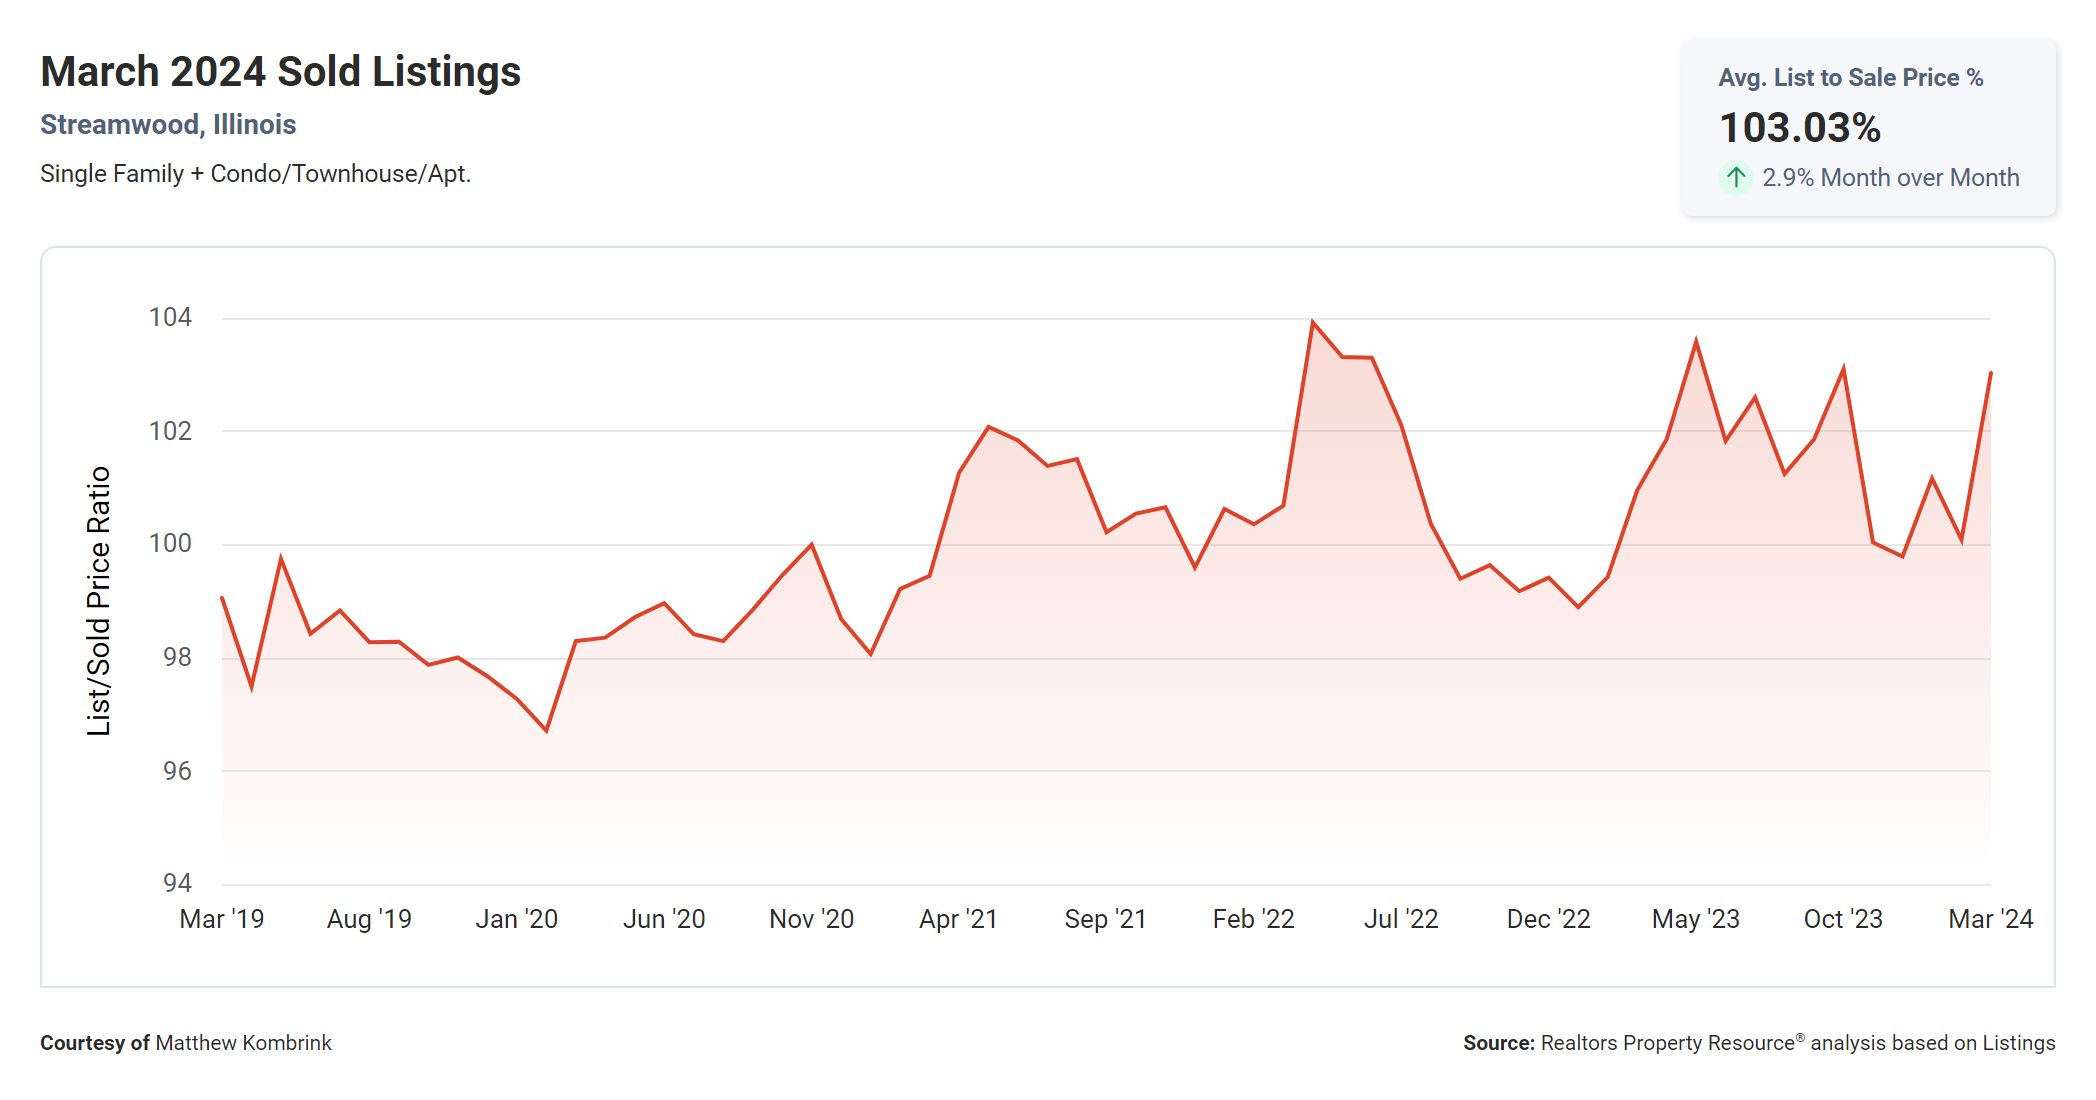Click the 103.03% average value
Screen dimensions: 2096x1100
(1799, 128)
